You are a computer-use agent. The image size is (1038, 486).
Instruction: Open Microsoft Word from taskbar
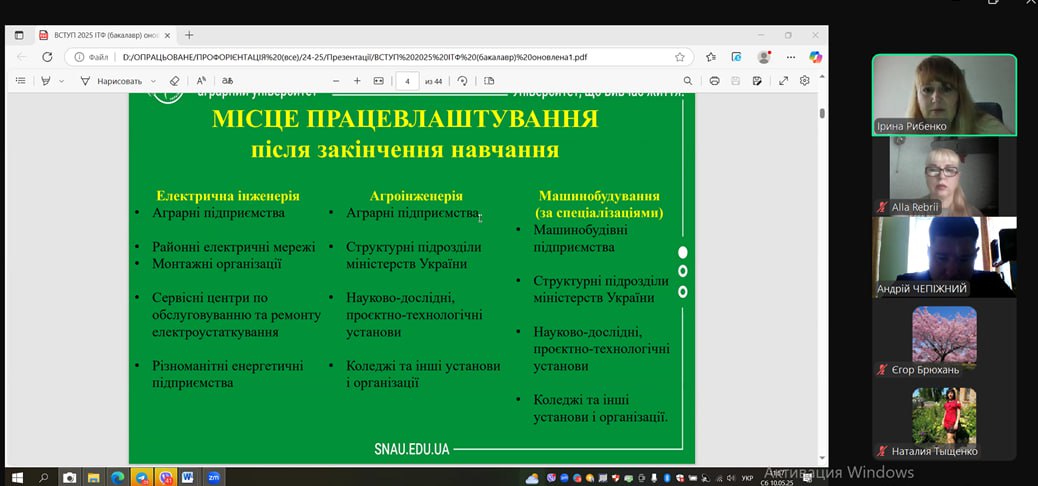point(188,477)
